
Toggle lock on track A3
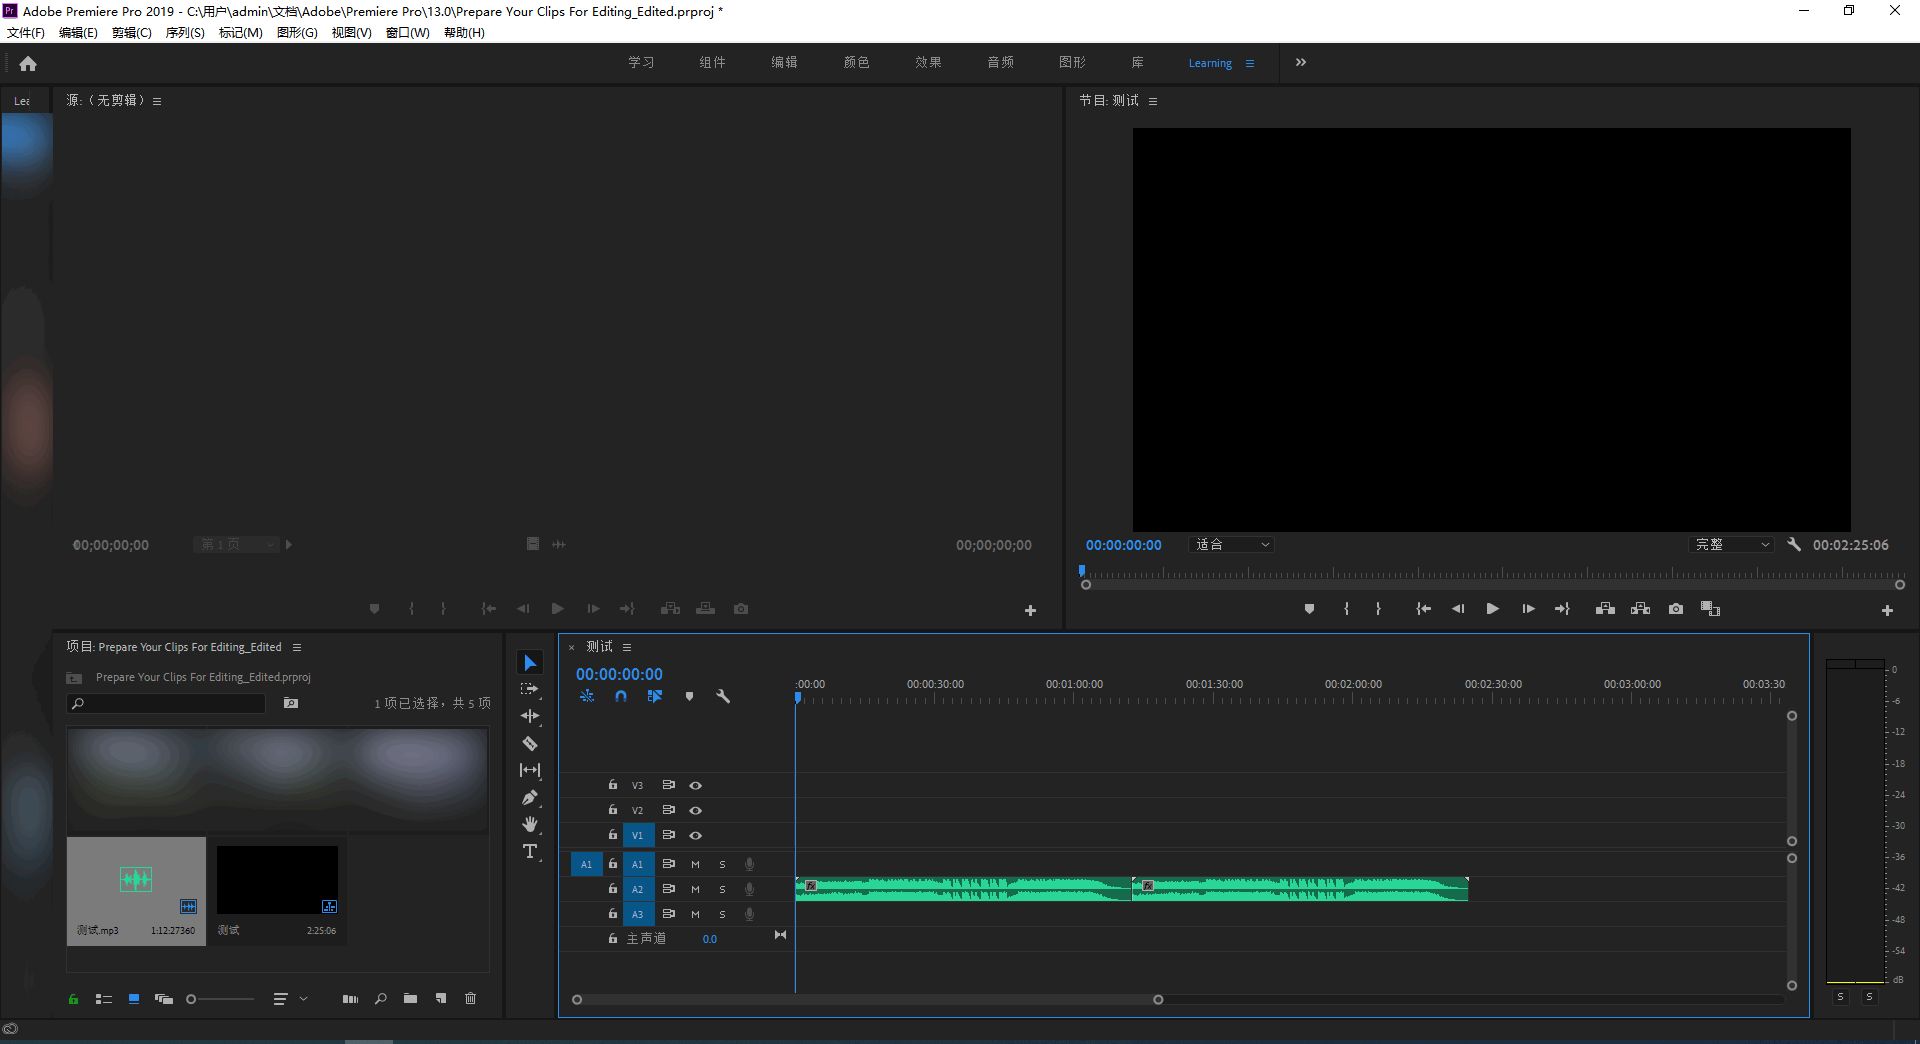click(613, 913)
